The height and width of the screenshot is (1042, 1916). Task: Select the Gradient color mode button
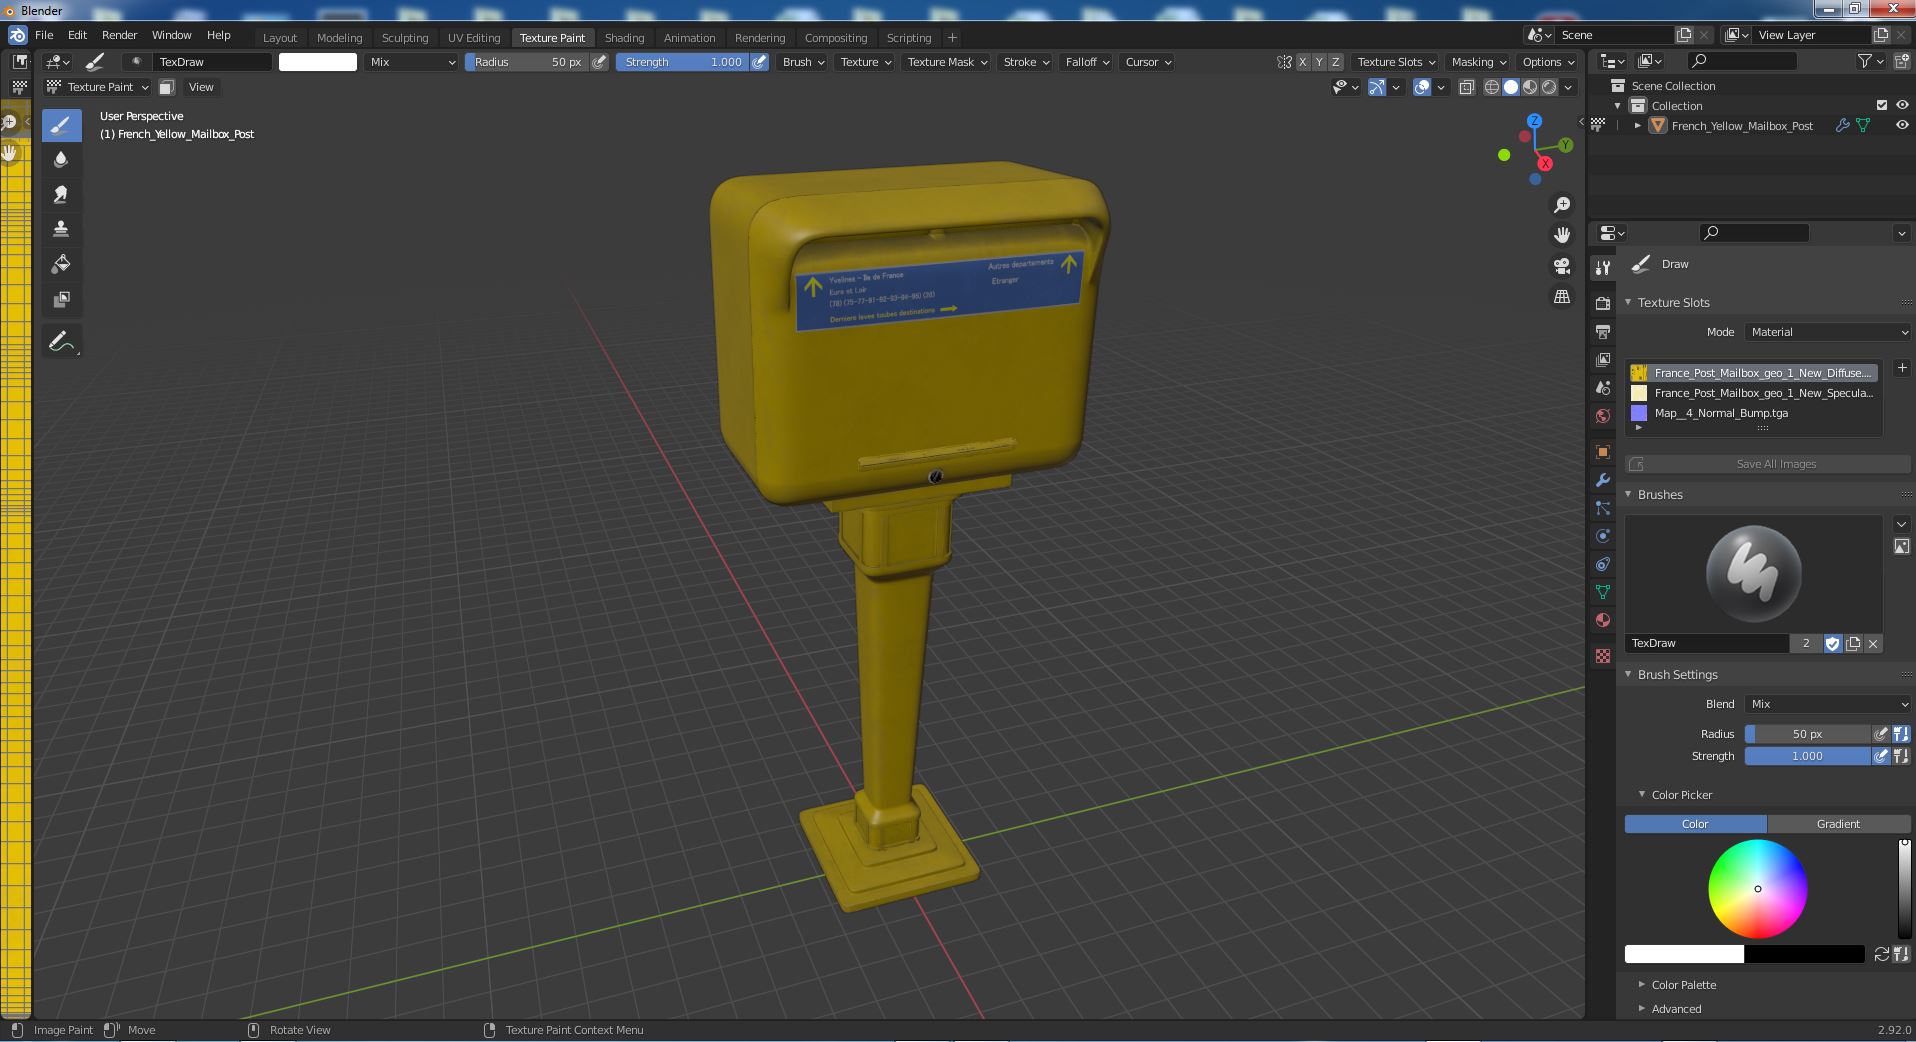[1838, 824]
